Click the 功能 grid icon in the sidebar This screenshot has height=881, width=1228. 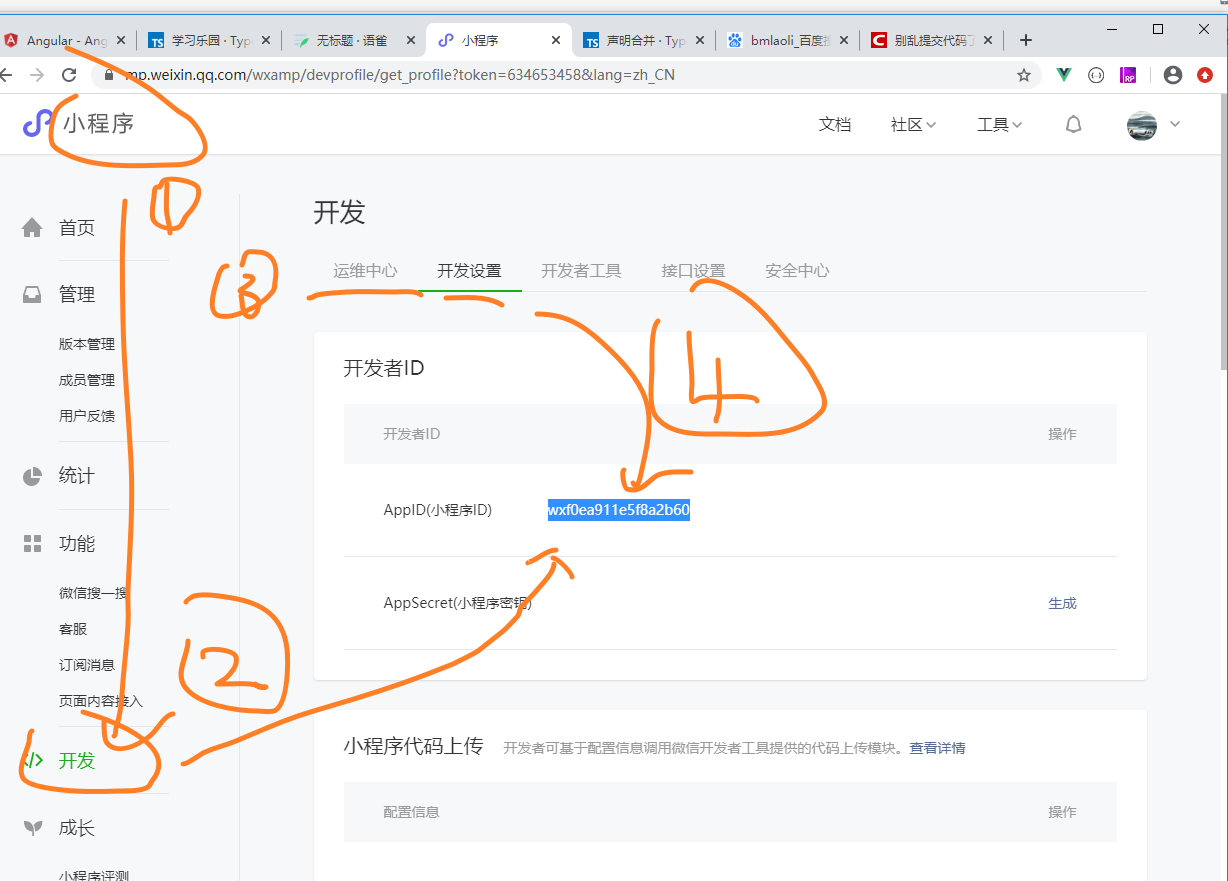point(33,544)
